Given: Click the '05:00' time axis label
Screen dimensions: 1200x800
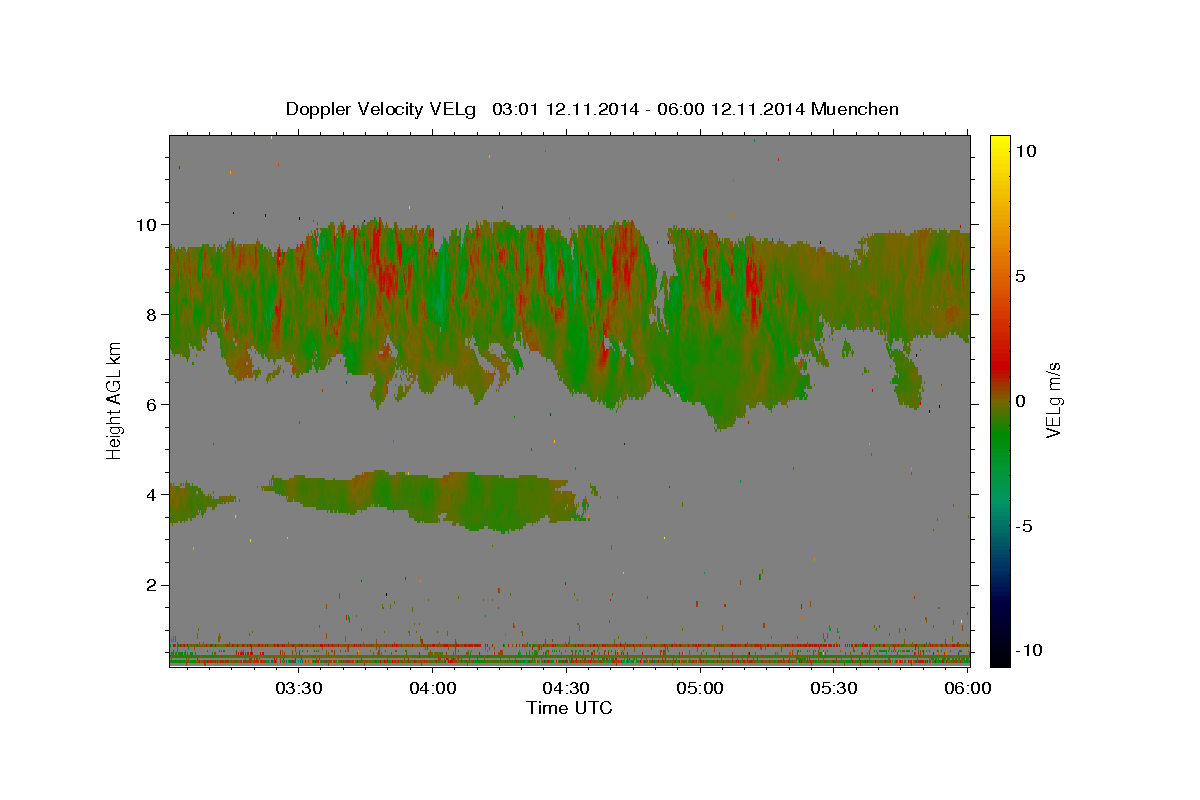Looking at the screenshot, I should pyautogui.click(x=700, y=688).
